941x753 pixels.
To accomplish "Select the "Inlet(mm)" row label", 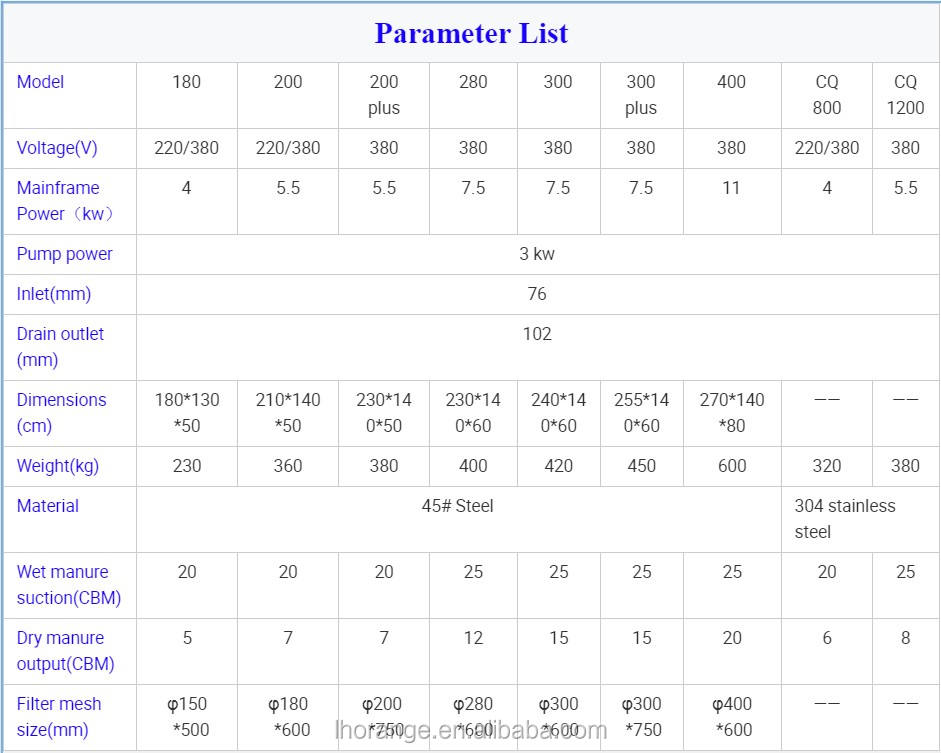I will 53,294.
